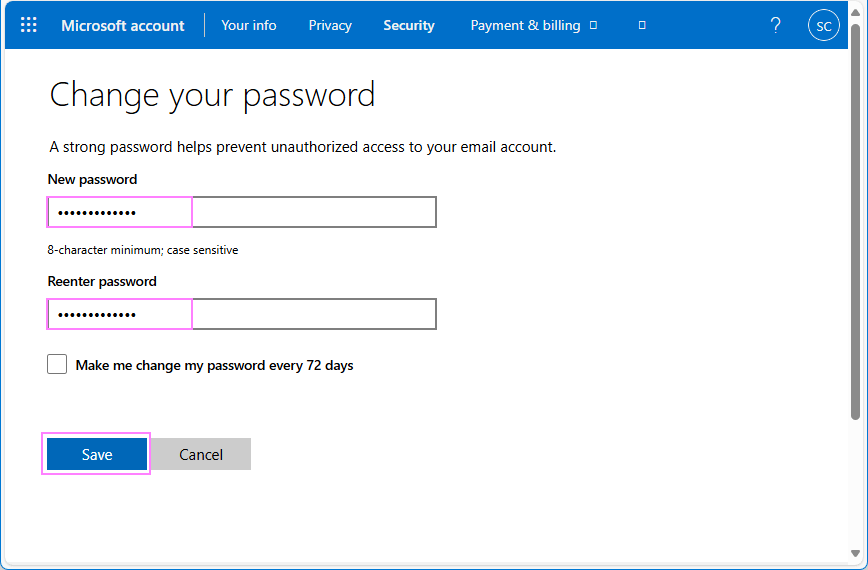The image size is (868, 570).
Task: Click the 8-character minimum hint text
Action: pyautogui.click(x=143, y=250)
